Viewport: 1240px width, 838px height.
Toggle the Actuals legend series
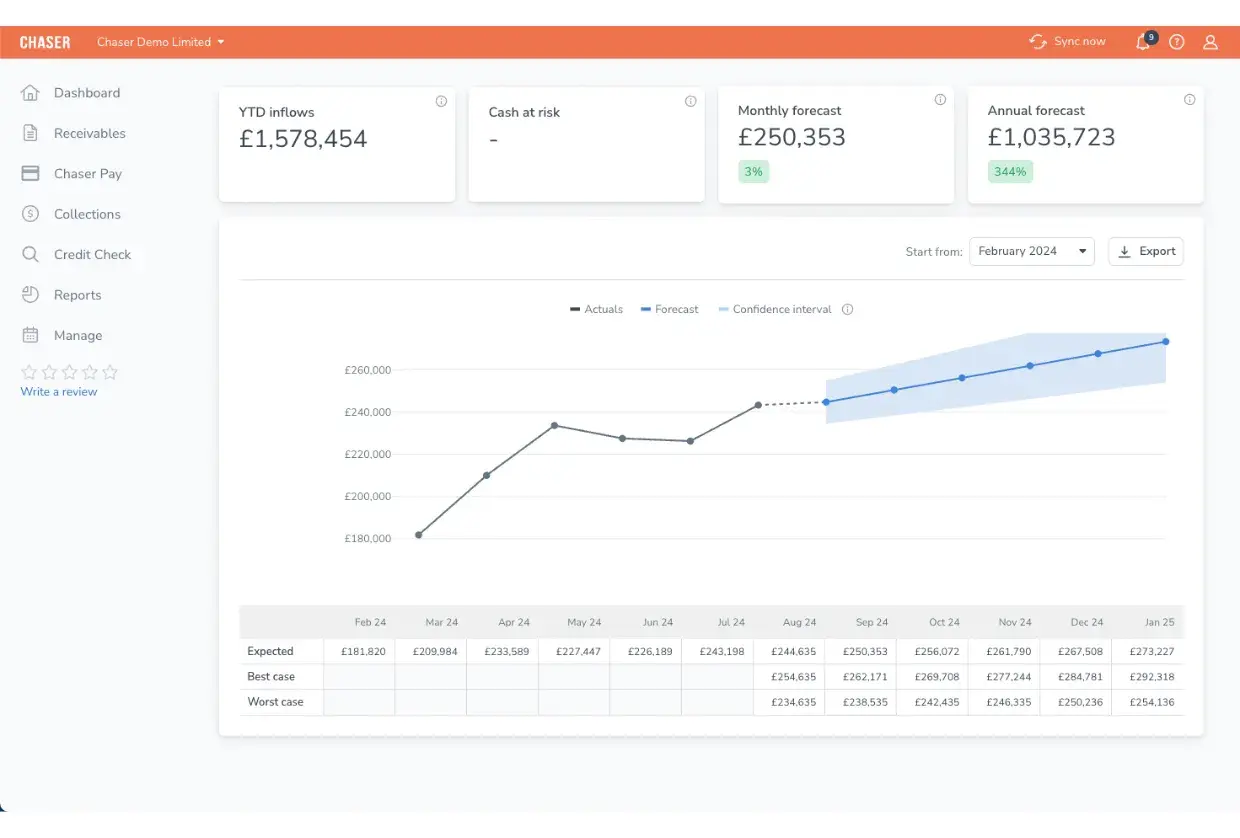click(x=596, y=310)
